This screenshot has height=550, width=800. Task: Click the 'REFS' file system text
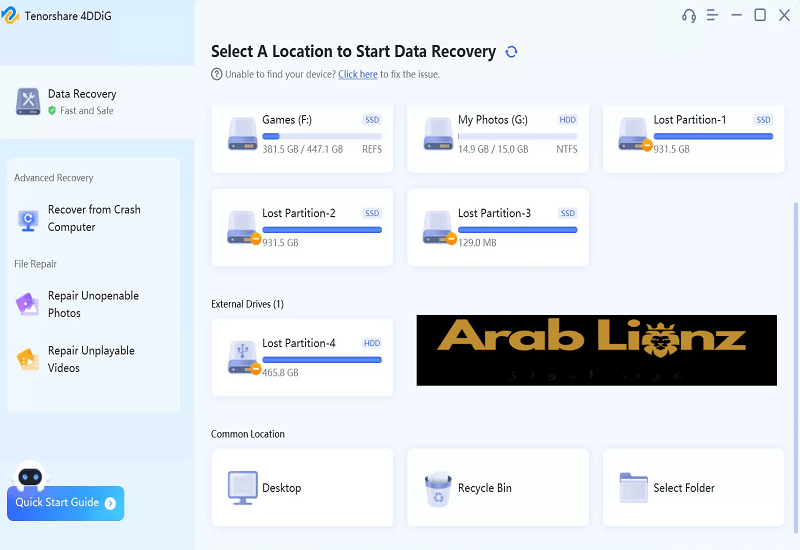372,149
